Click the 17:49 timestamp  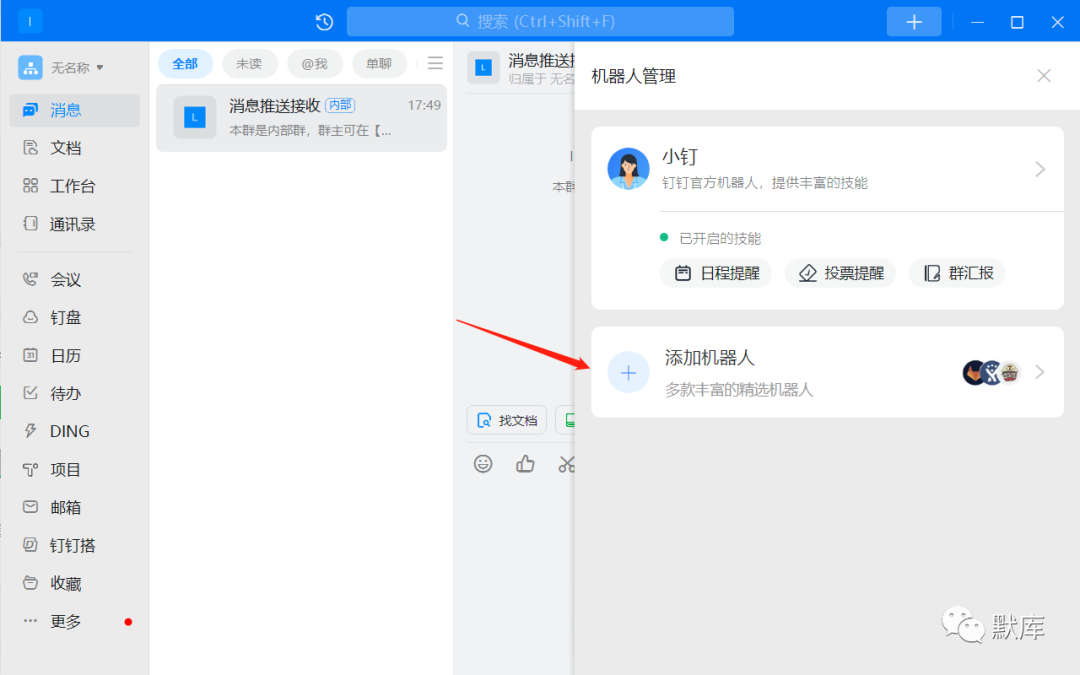[x=424, y=105]
